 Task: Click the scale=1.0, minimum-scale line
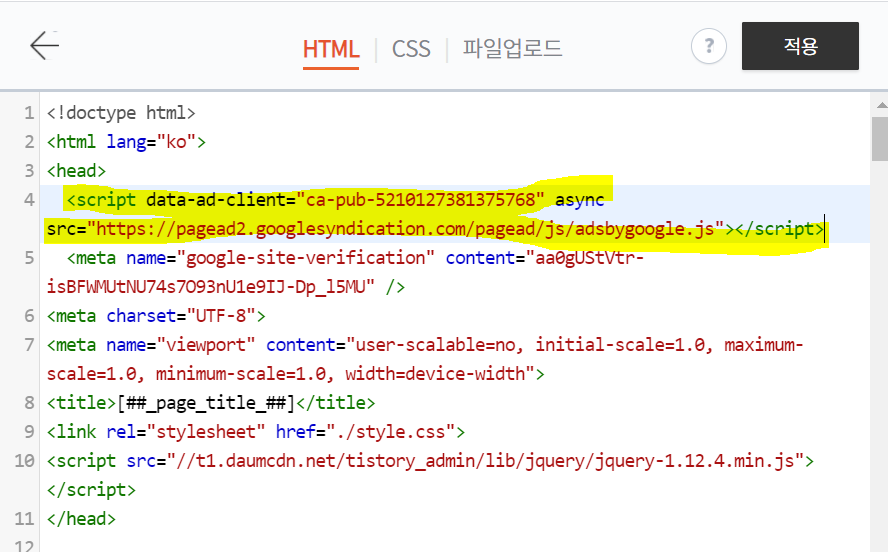[296, 374]
